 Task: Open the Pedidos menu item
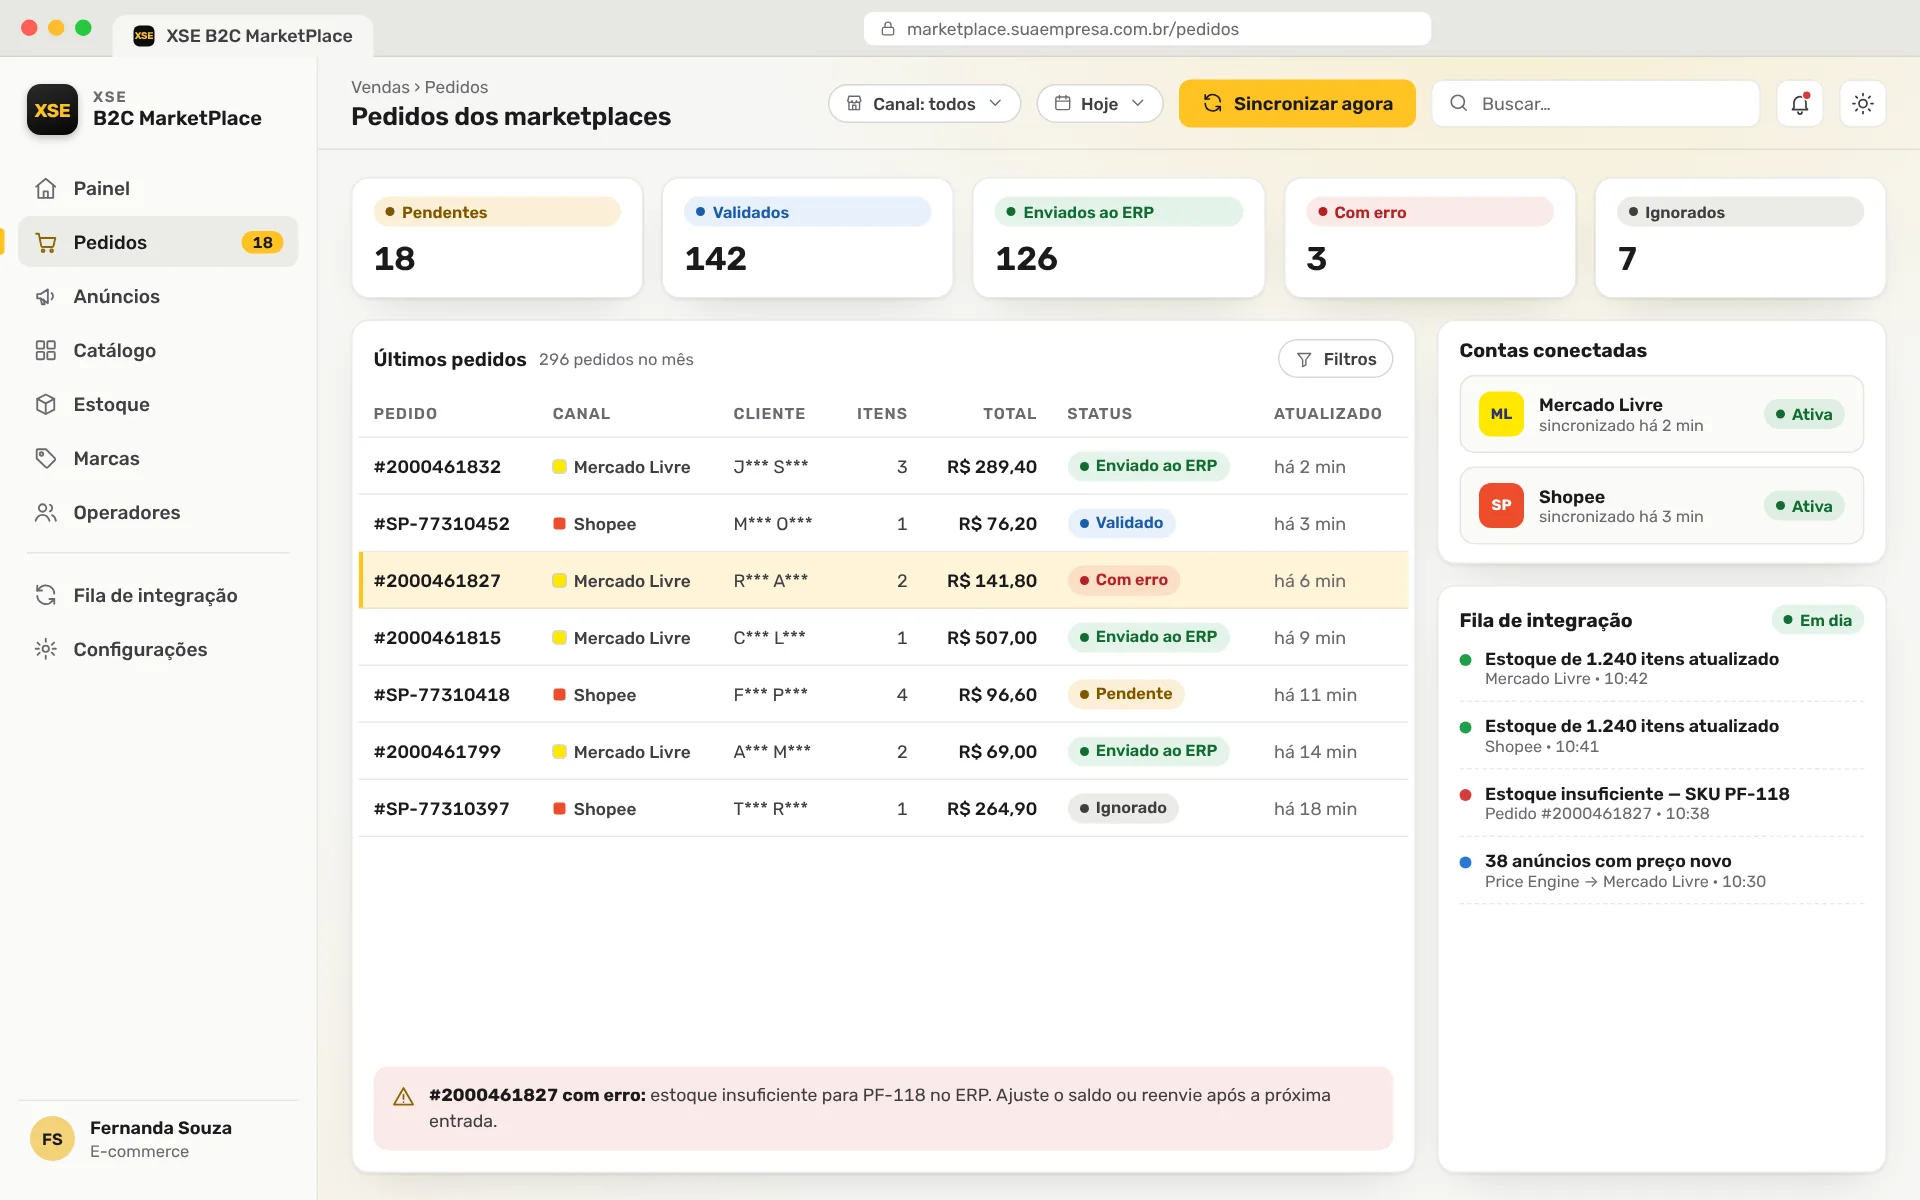pos(158,242)
